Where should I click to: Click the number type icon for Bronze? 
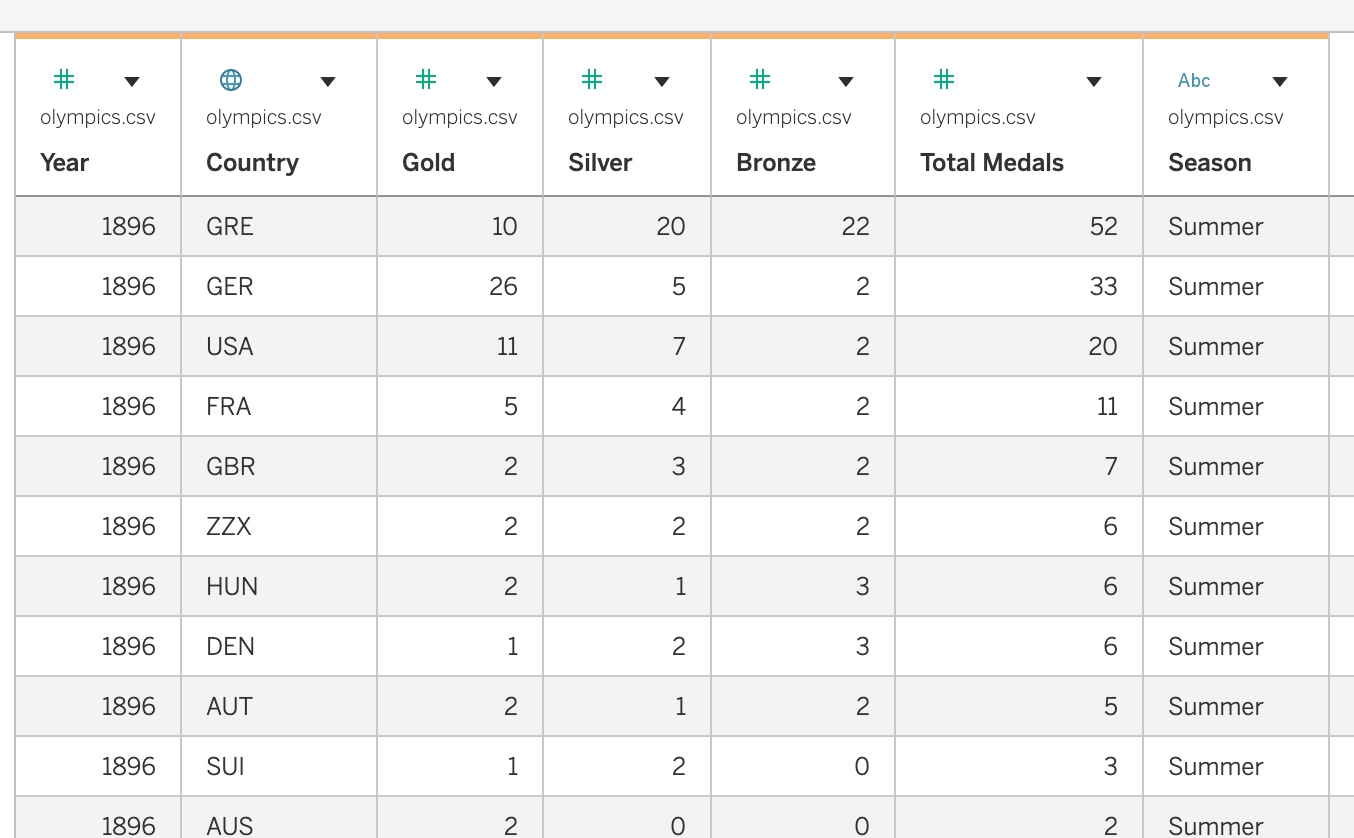760,80
